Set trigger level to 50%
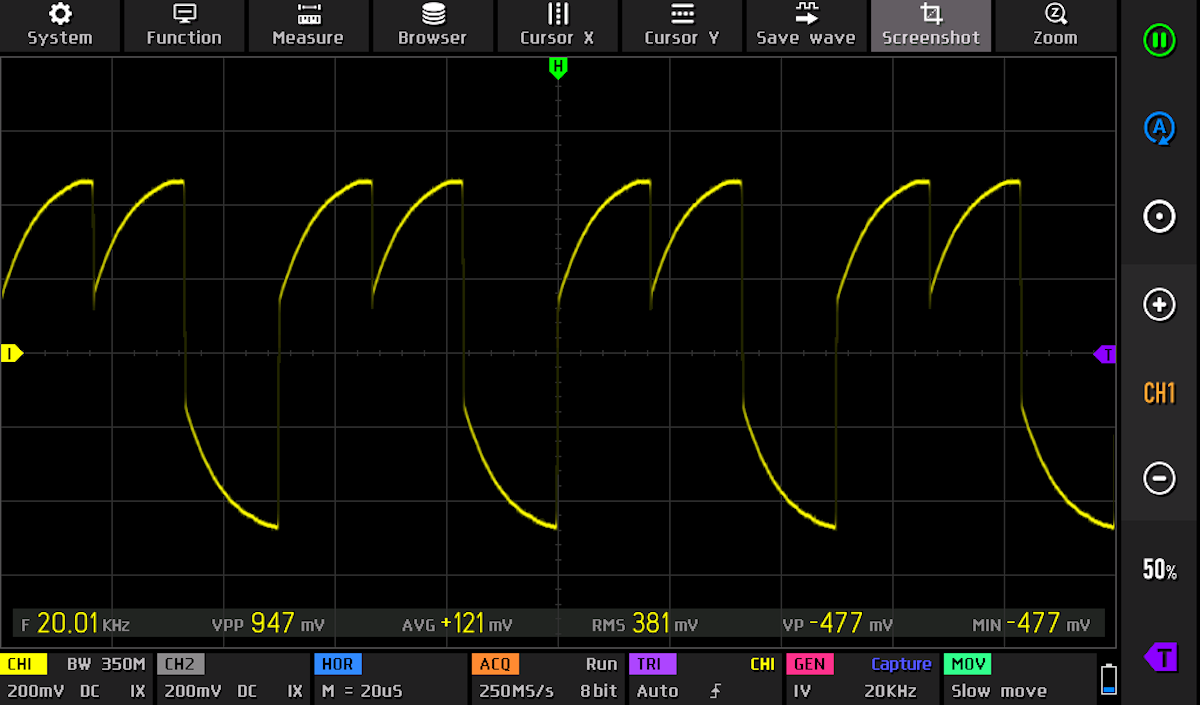The image size is (1200, 705). pos(1159,570)
